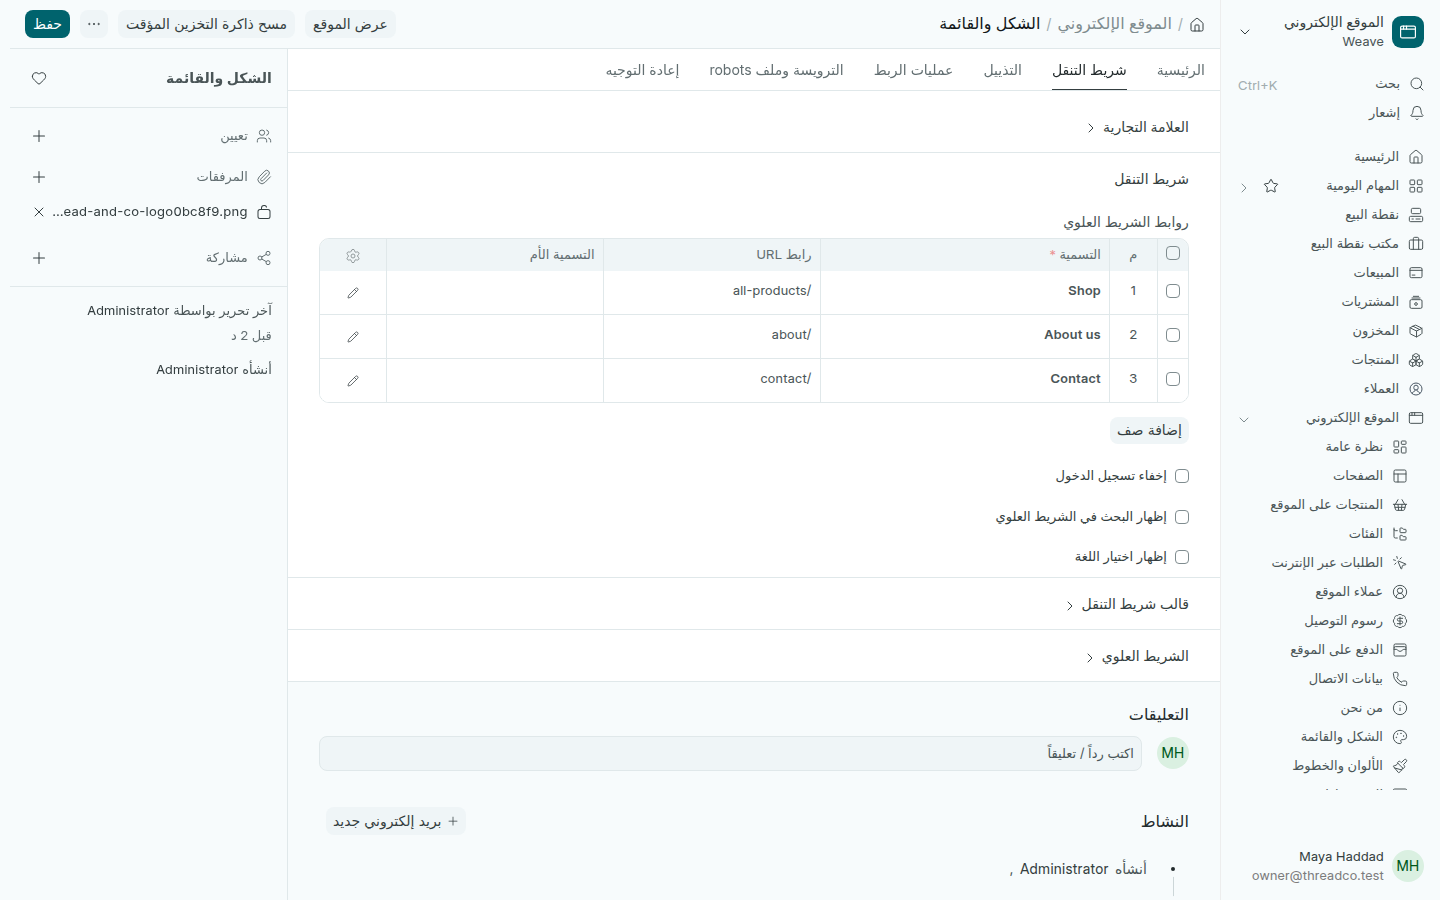Enable إظهار البحث في الشريط العلوي checkbox

(1182, 517)
